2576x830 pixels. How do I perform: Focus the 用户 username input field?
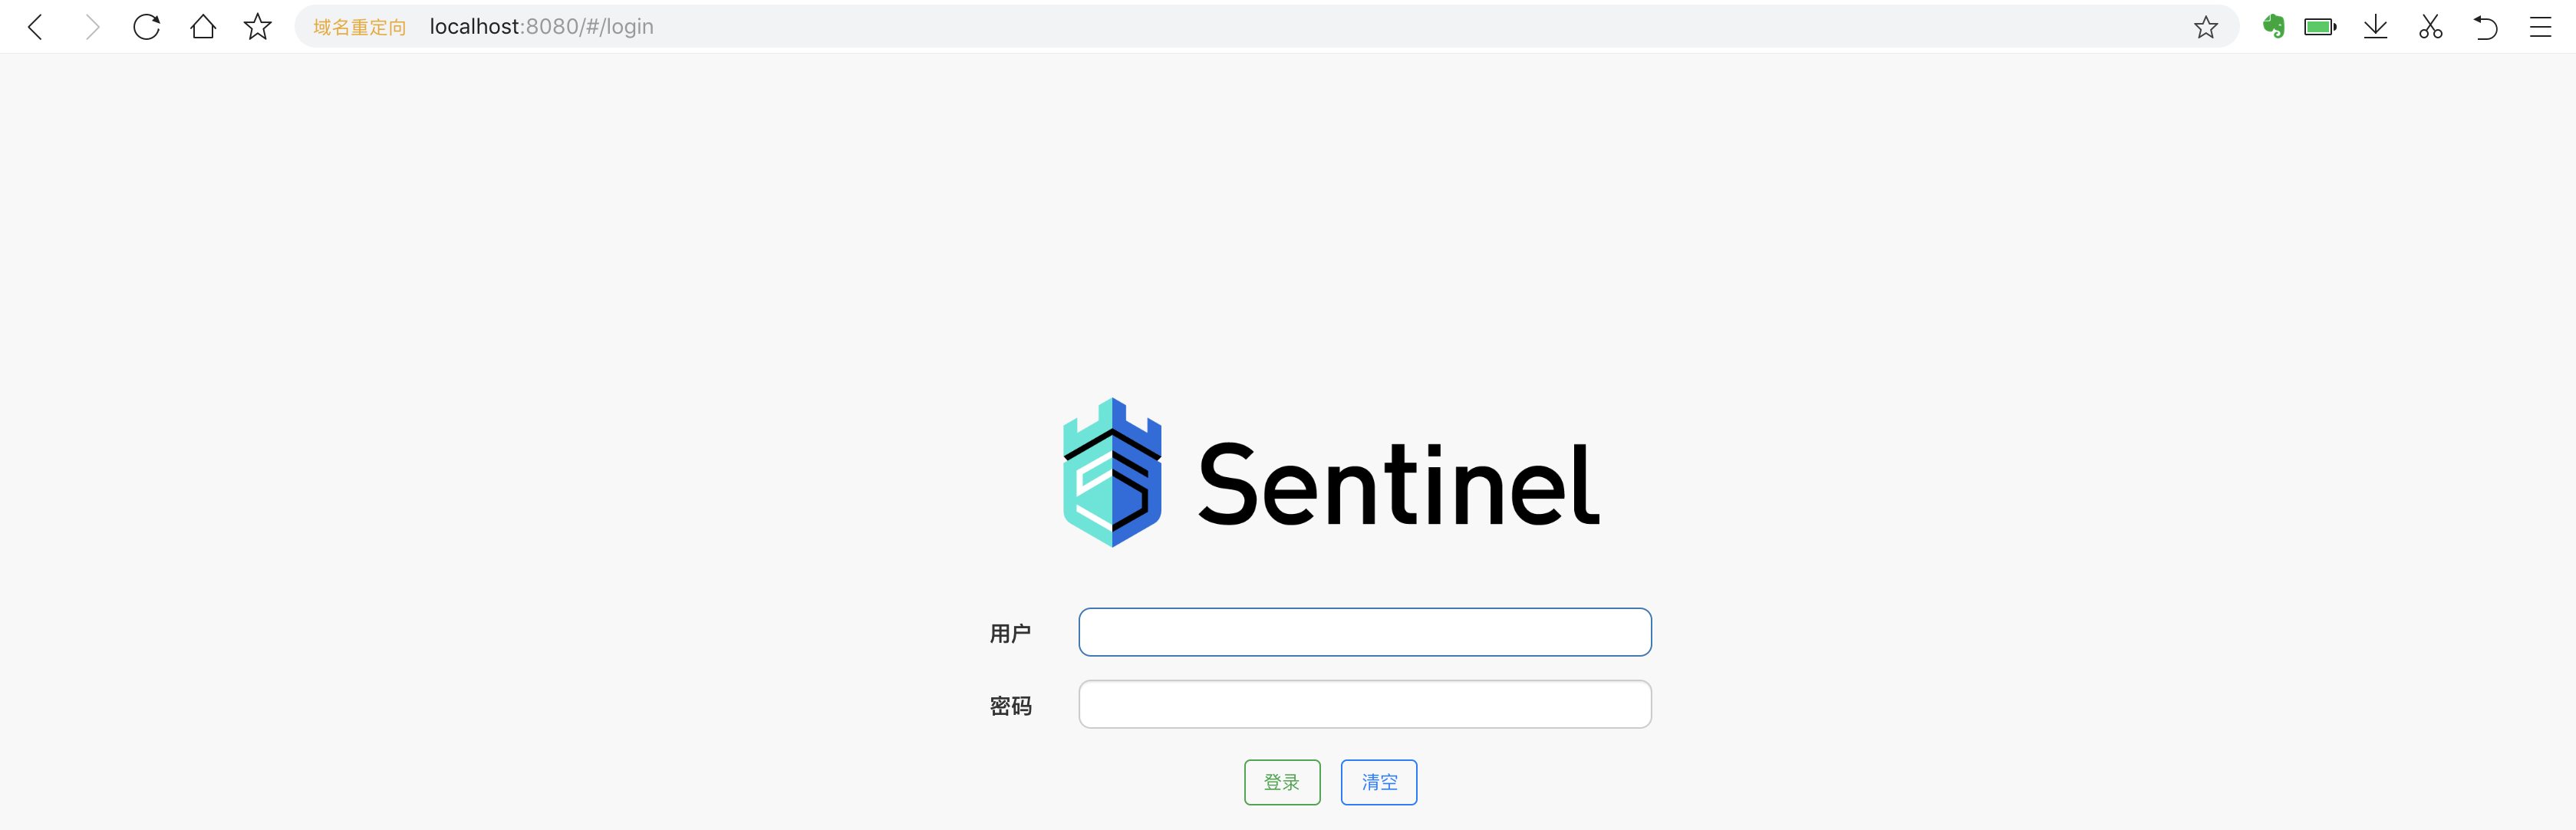(x=1365, y=632)
